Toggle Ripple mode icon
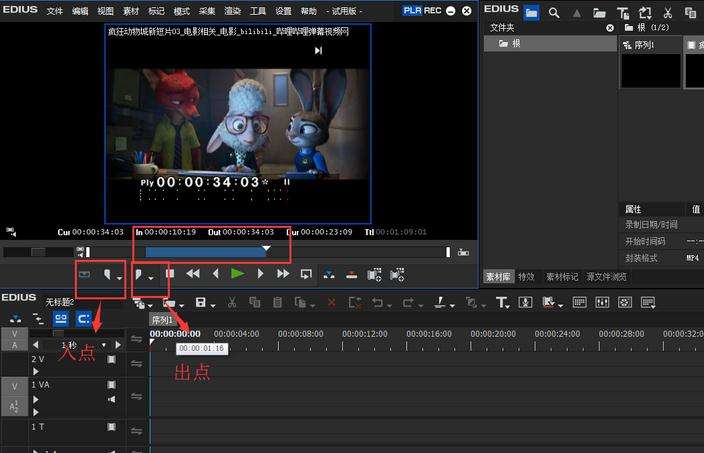The height and width of the screenshot is (453, 704). tap(39, 319)
